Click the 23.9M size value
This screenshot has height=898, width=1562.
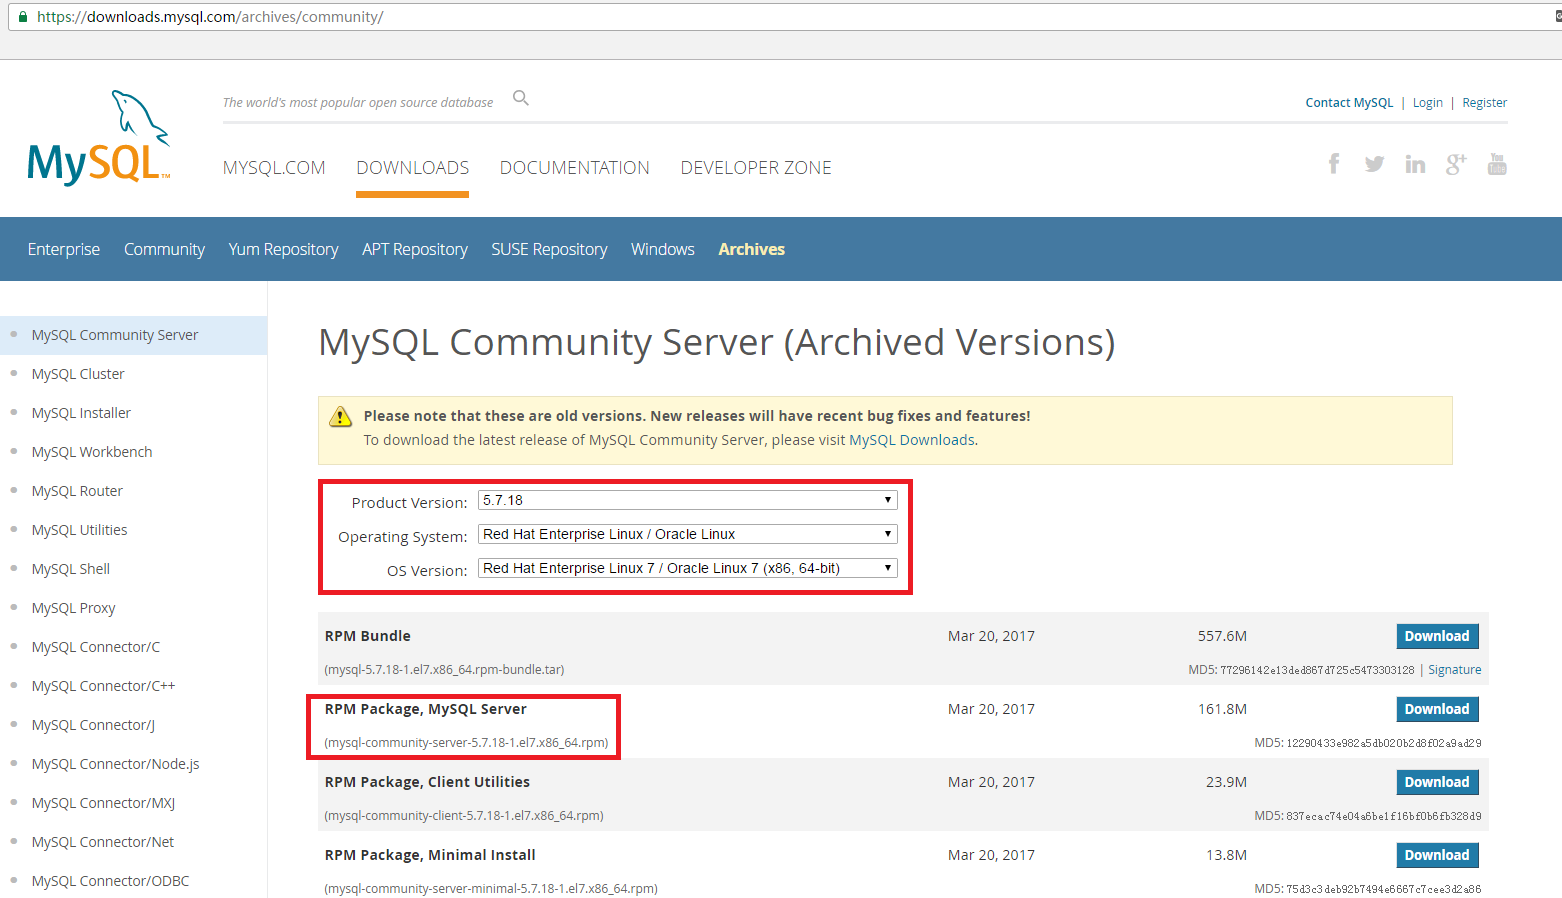tap(1226, 782)
